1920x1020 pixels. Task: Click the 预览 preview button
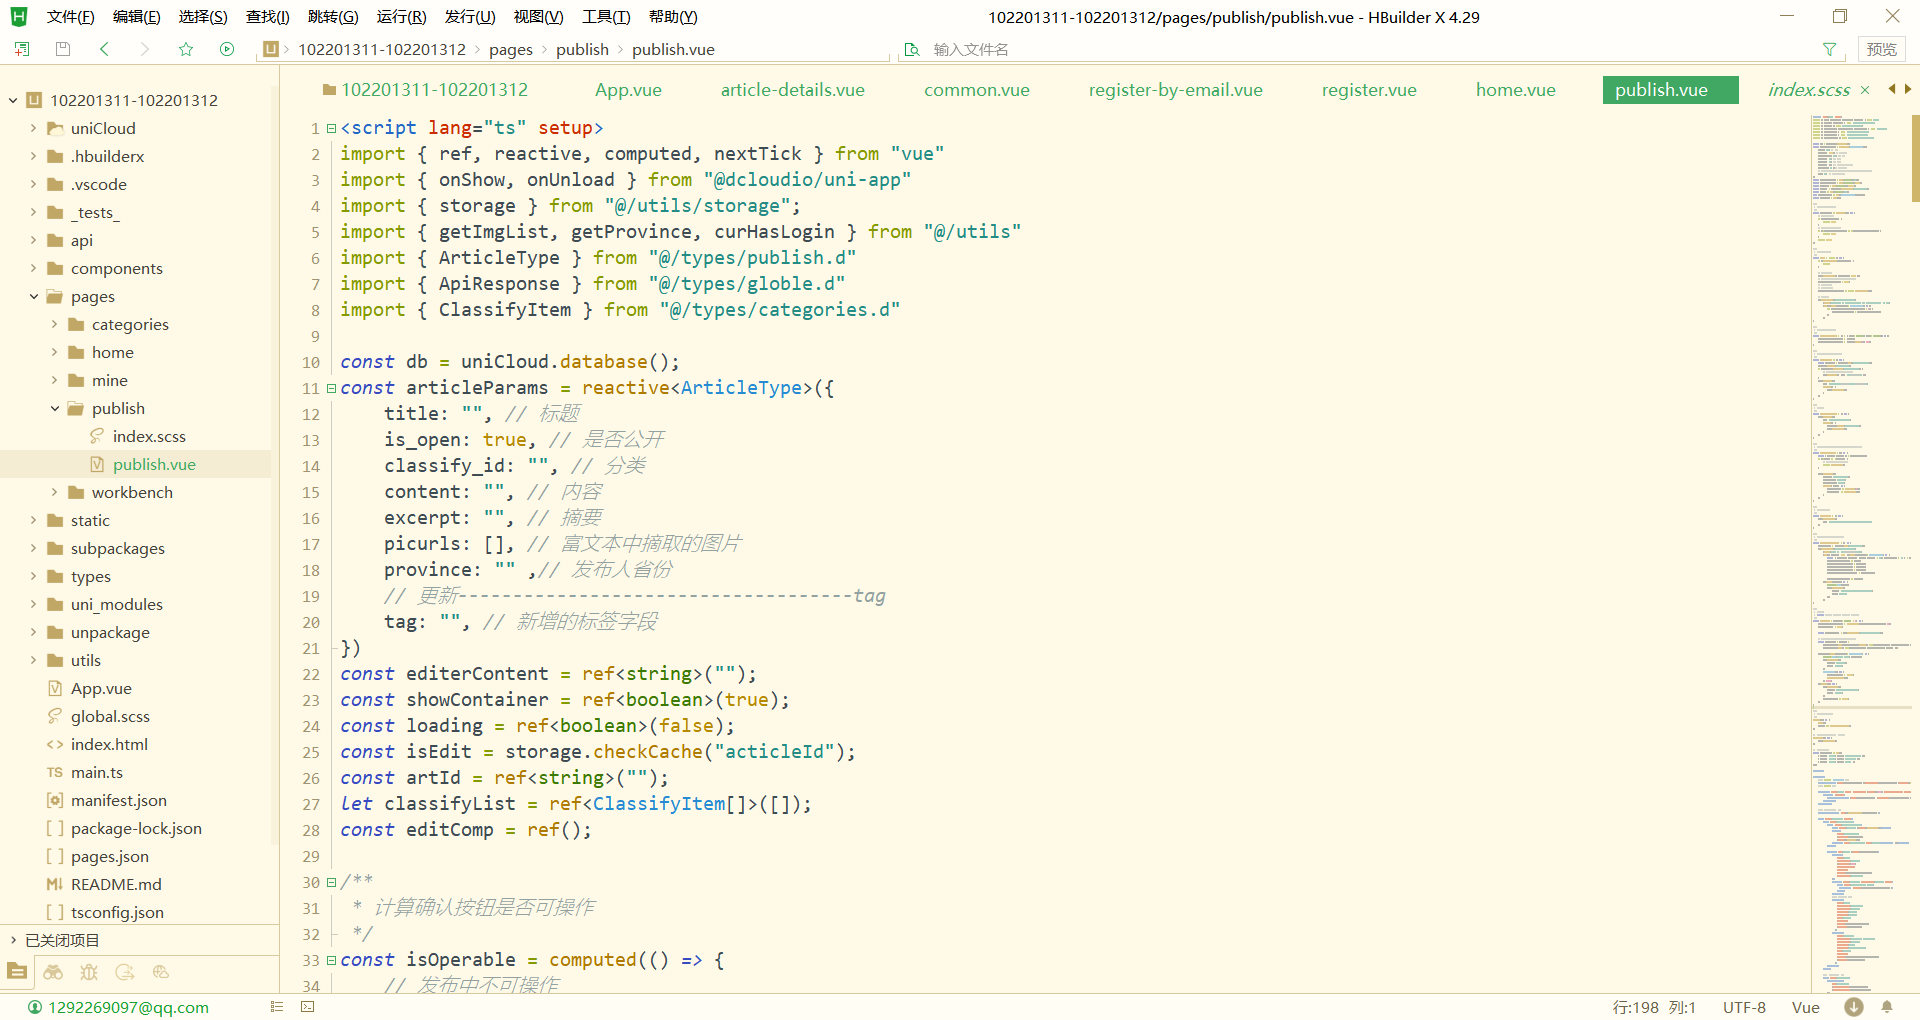pyautogui.click(x=1881, y=49)
